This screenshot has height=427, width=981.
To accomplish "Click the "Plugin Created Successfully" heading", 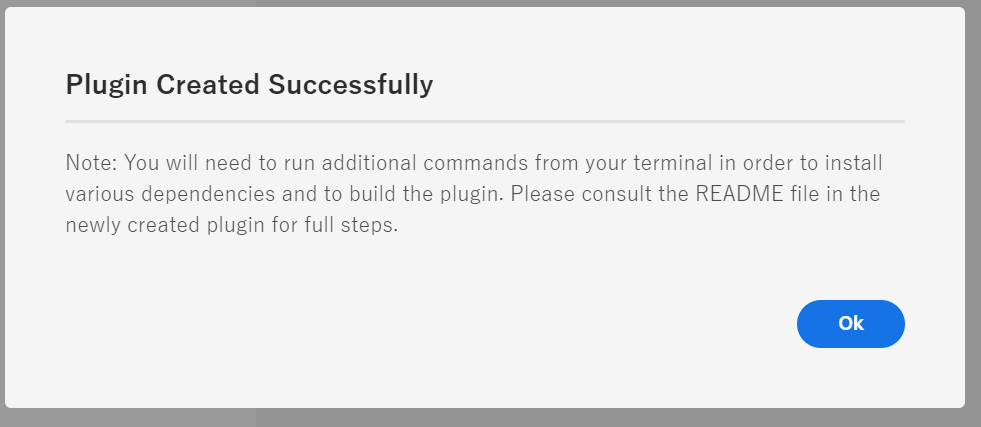I will (x=249, y=85).
